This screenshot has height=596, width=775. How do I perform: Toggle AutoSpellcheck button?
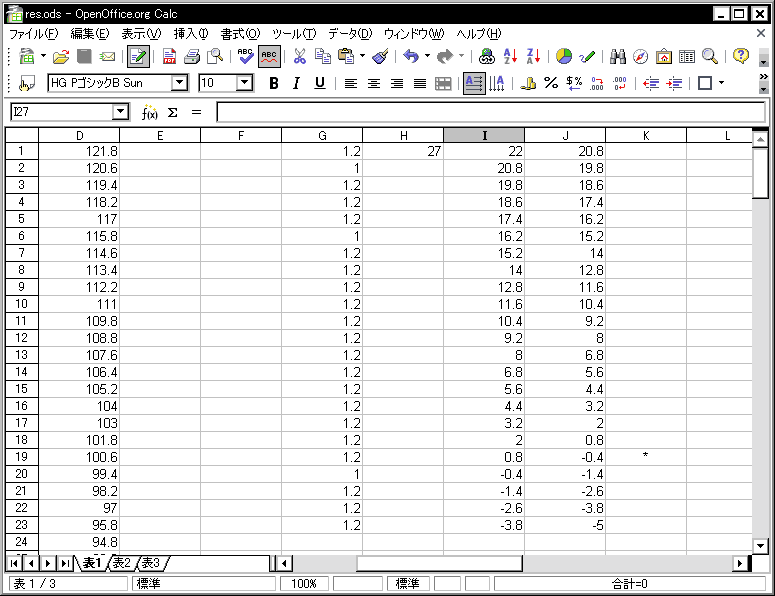click(269, 56)
